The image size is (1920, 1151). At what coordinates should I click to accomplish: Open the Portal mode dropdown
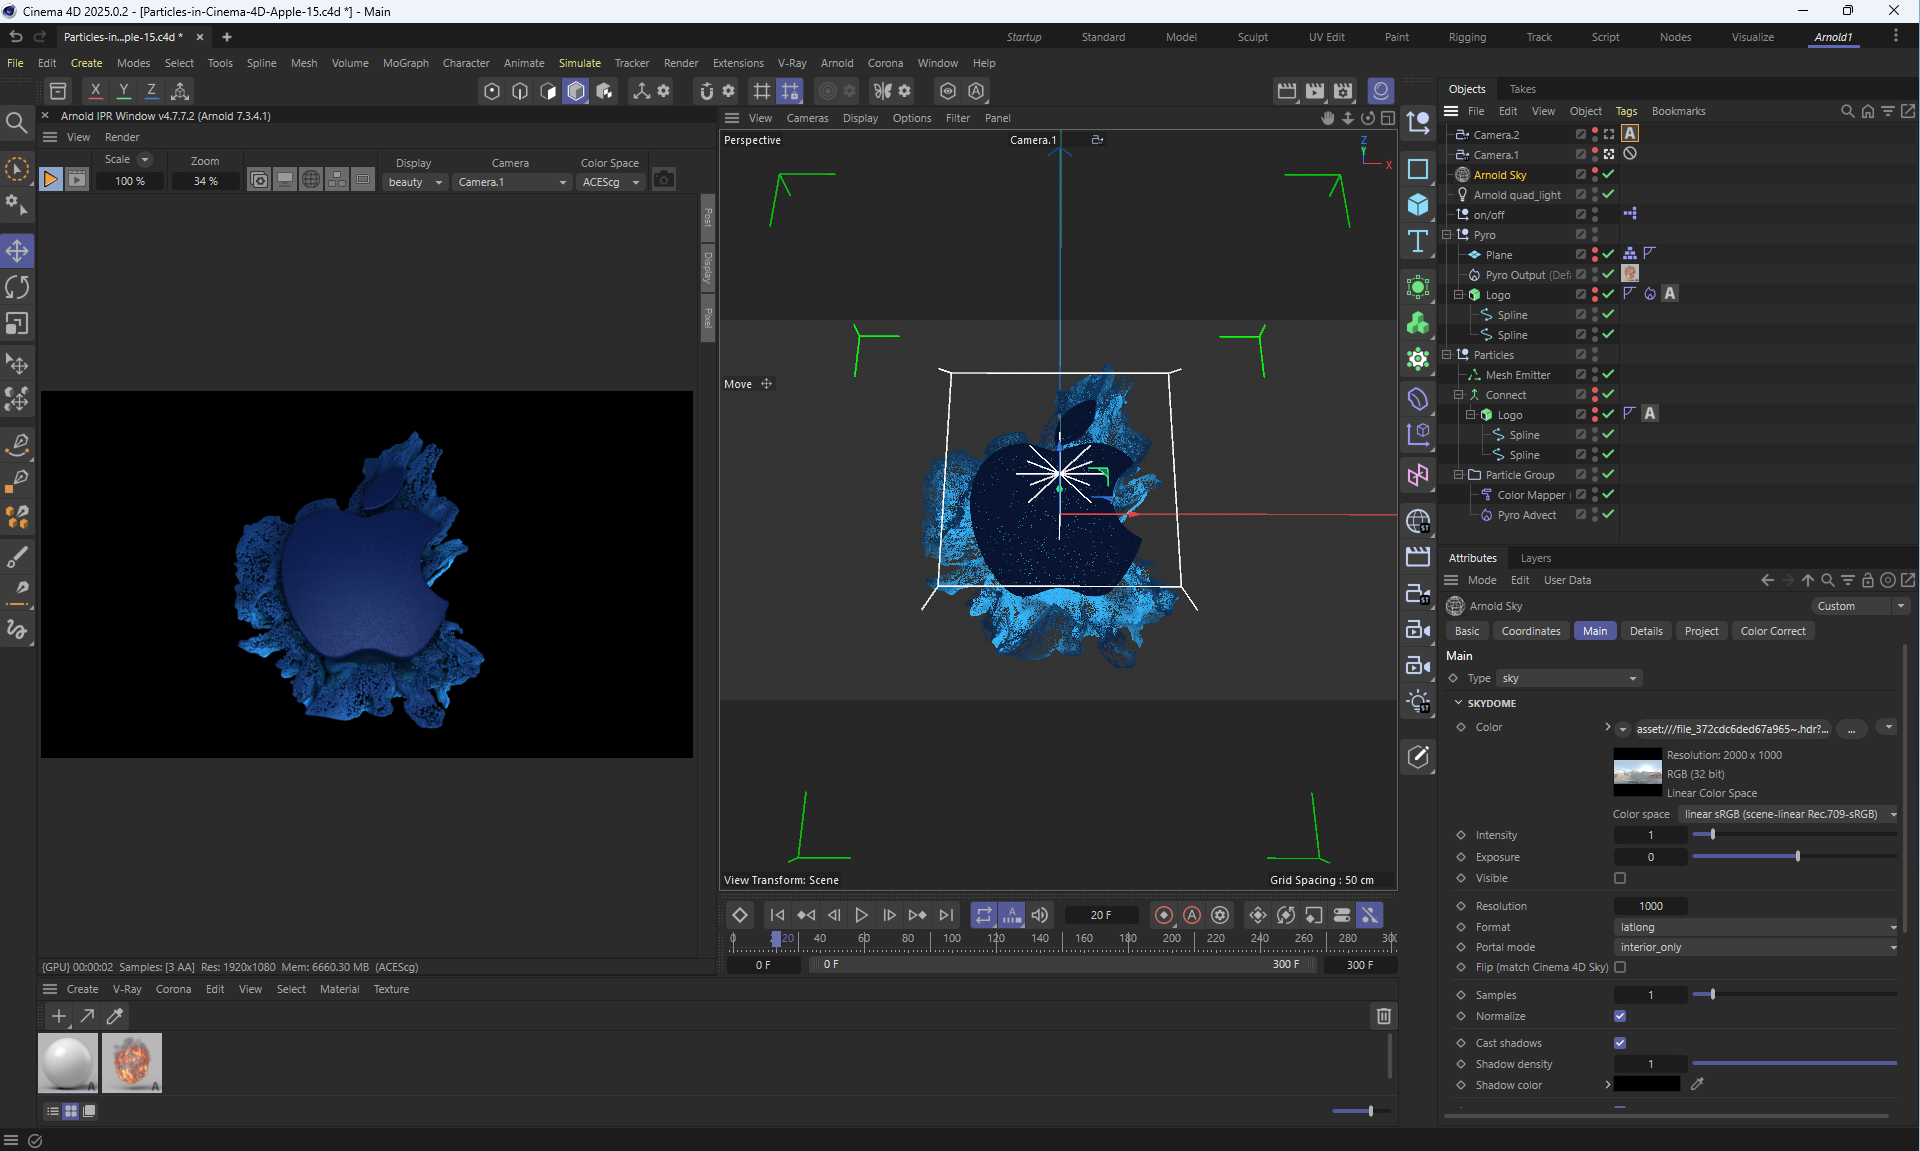click(1755, 947)
